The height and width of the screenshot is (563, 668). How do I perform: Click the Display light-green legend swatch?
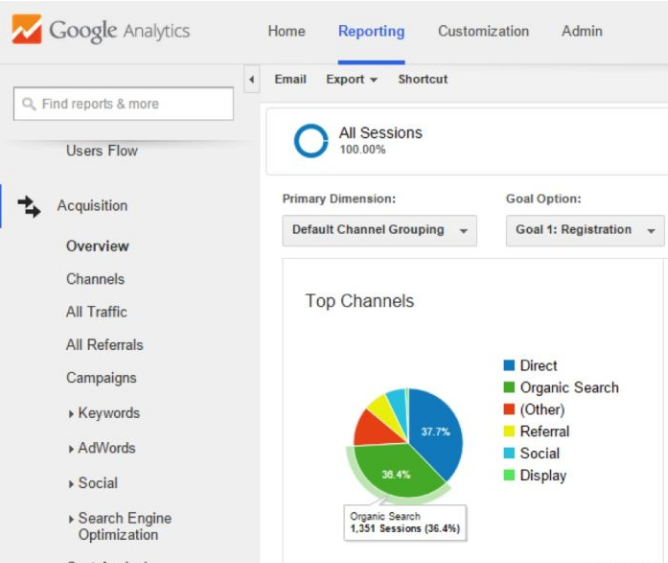(x=509, y=475)
